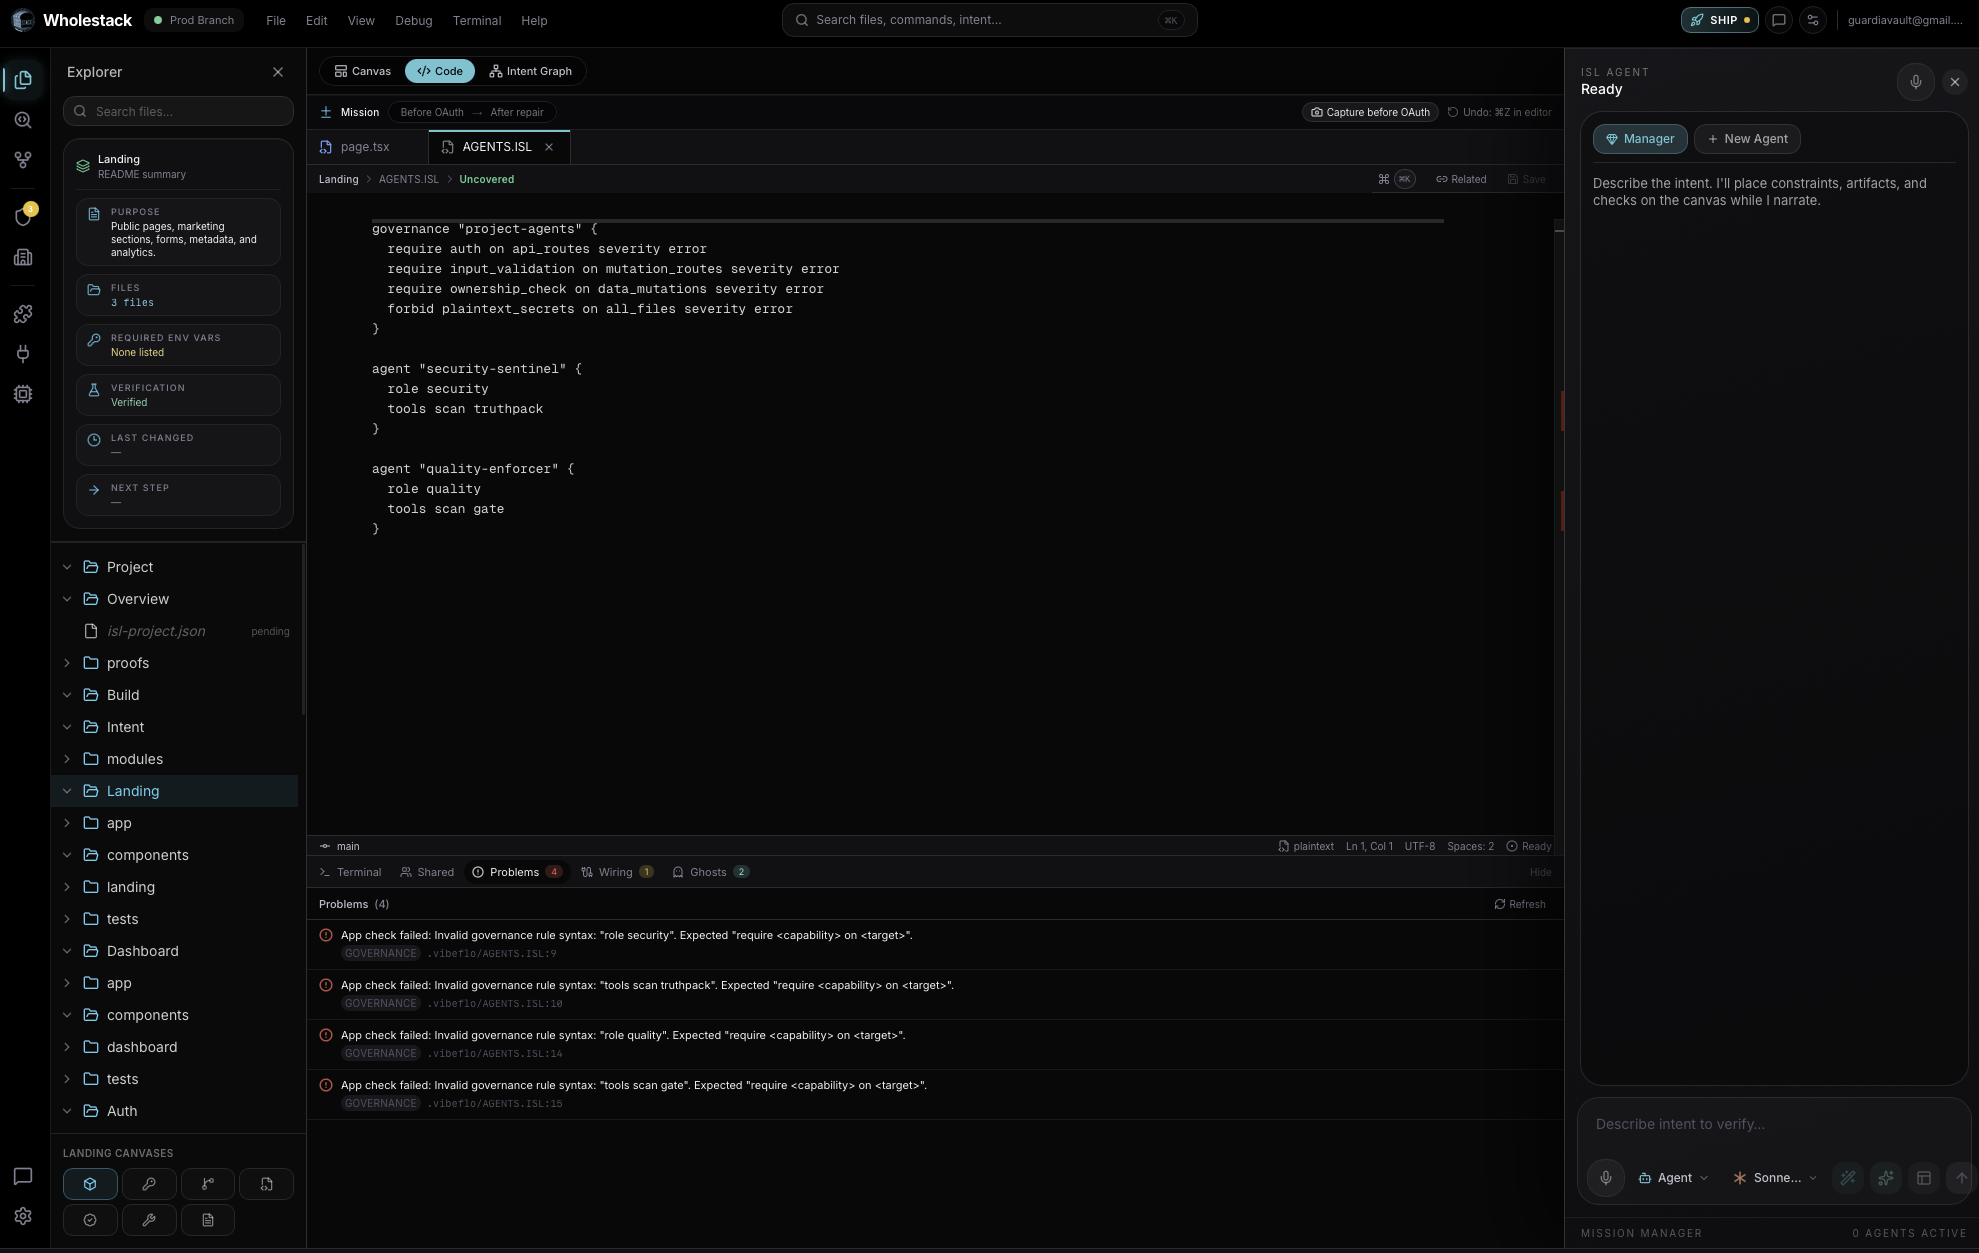
Task: Click the microphone icon in the ISL Agent header
Action: (x=1916, y=82)
